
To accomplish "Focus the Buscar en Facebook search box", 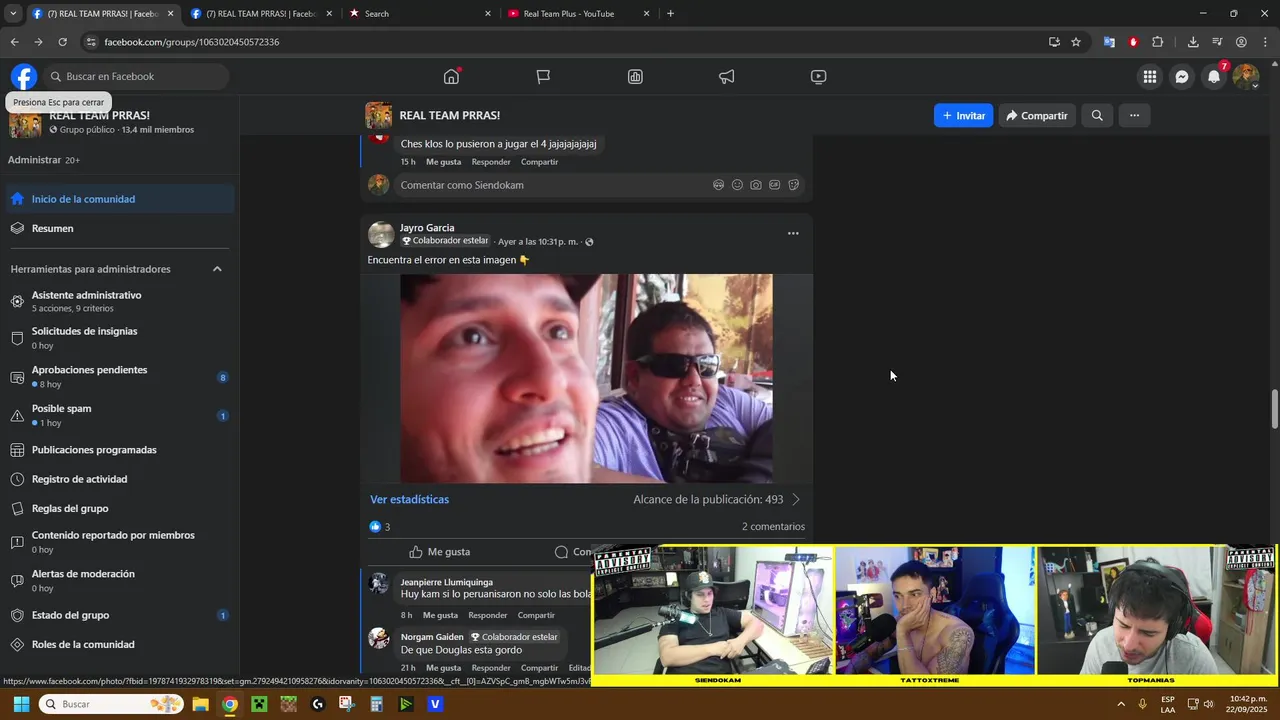I will pyautogui.click(x=136, y=76).
